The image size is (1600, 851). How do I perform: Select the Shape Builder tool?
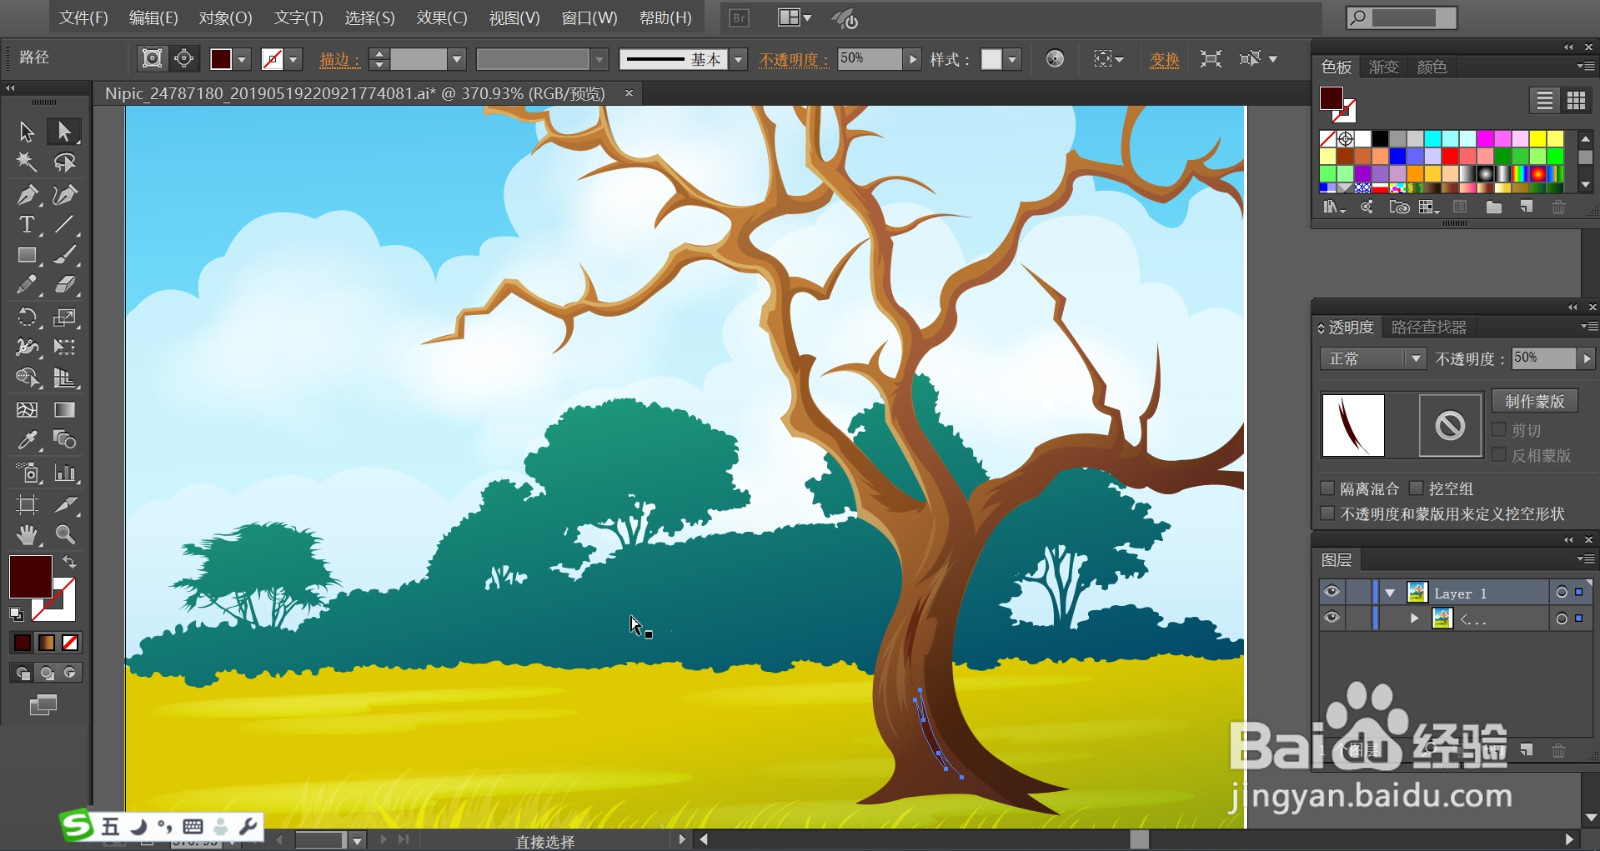coord(27,378)
